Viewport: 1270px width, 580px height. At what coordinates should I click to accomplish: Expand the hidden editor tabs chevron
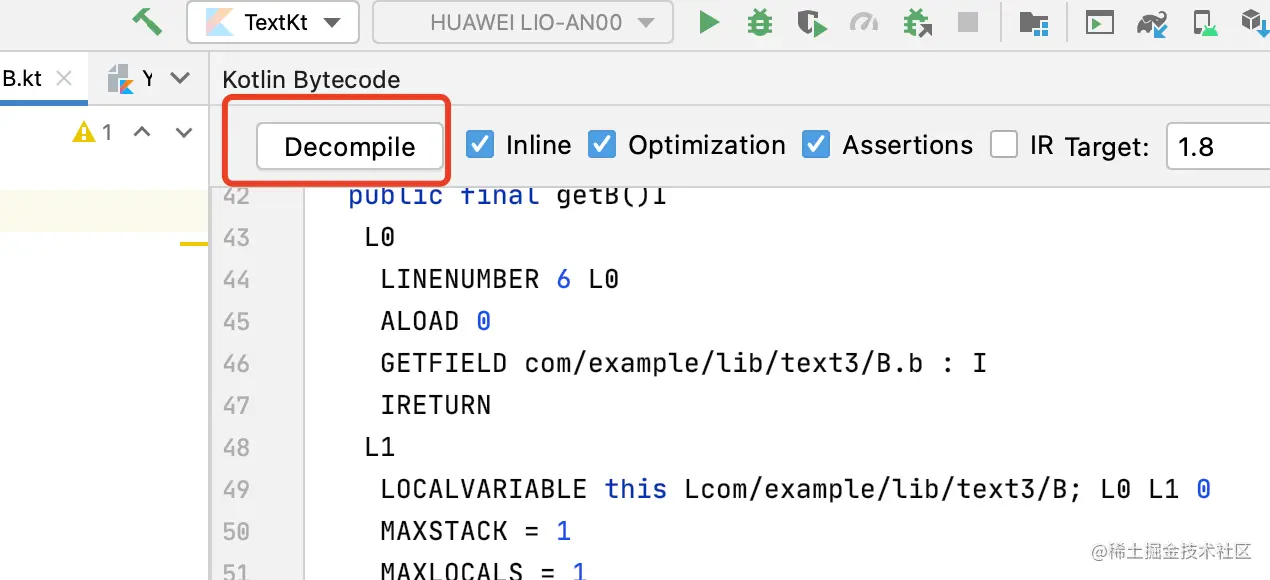pos(180,77)
